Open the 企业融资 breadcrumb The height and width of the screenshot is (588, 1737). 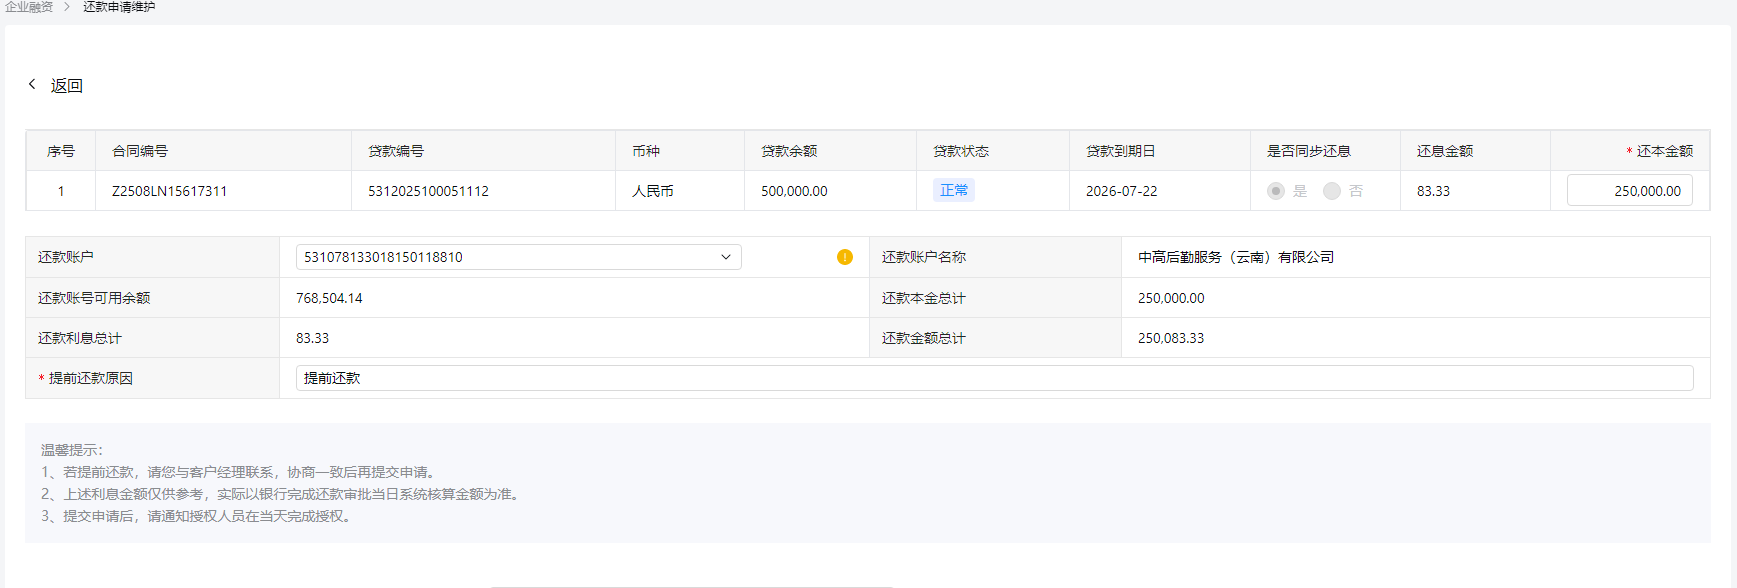point(28,7)
